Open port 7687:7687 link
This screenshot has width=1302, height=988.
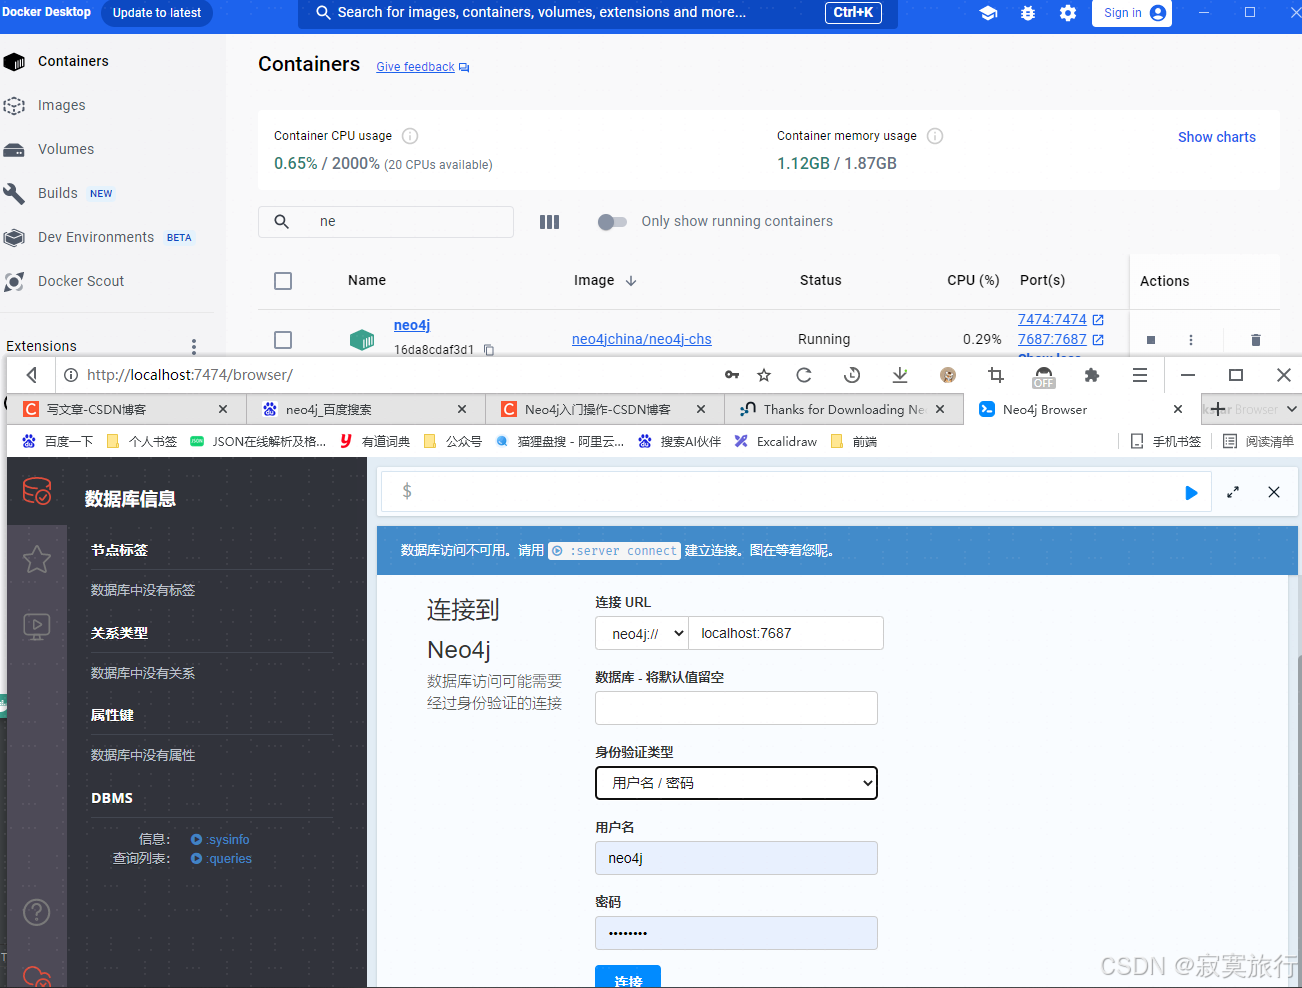[1052, 339]
